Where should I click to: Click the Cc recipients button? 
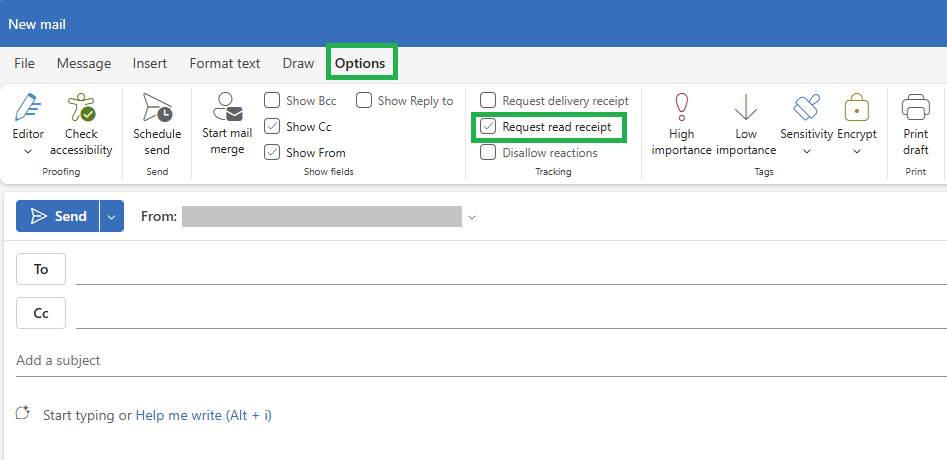pos(41,313)
